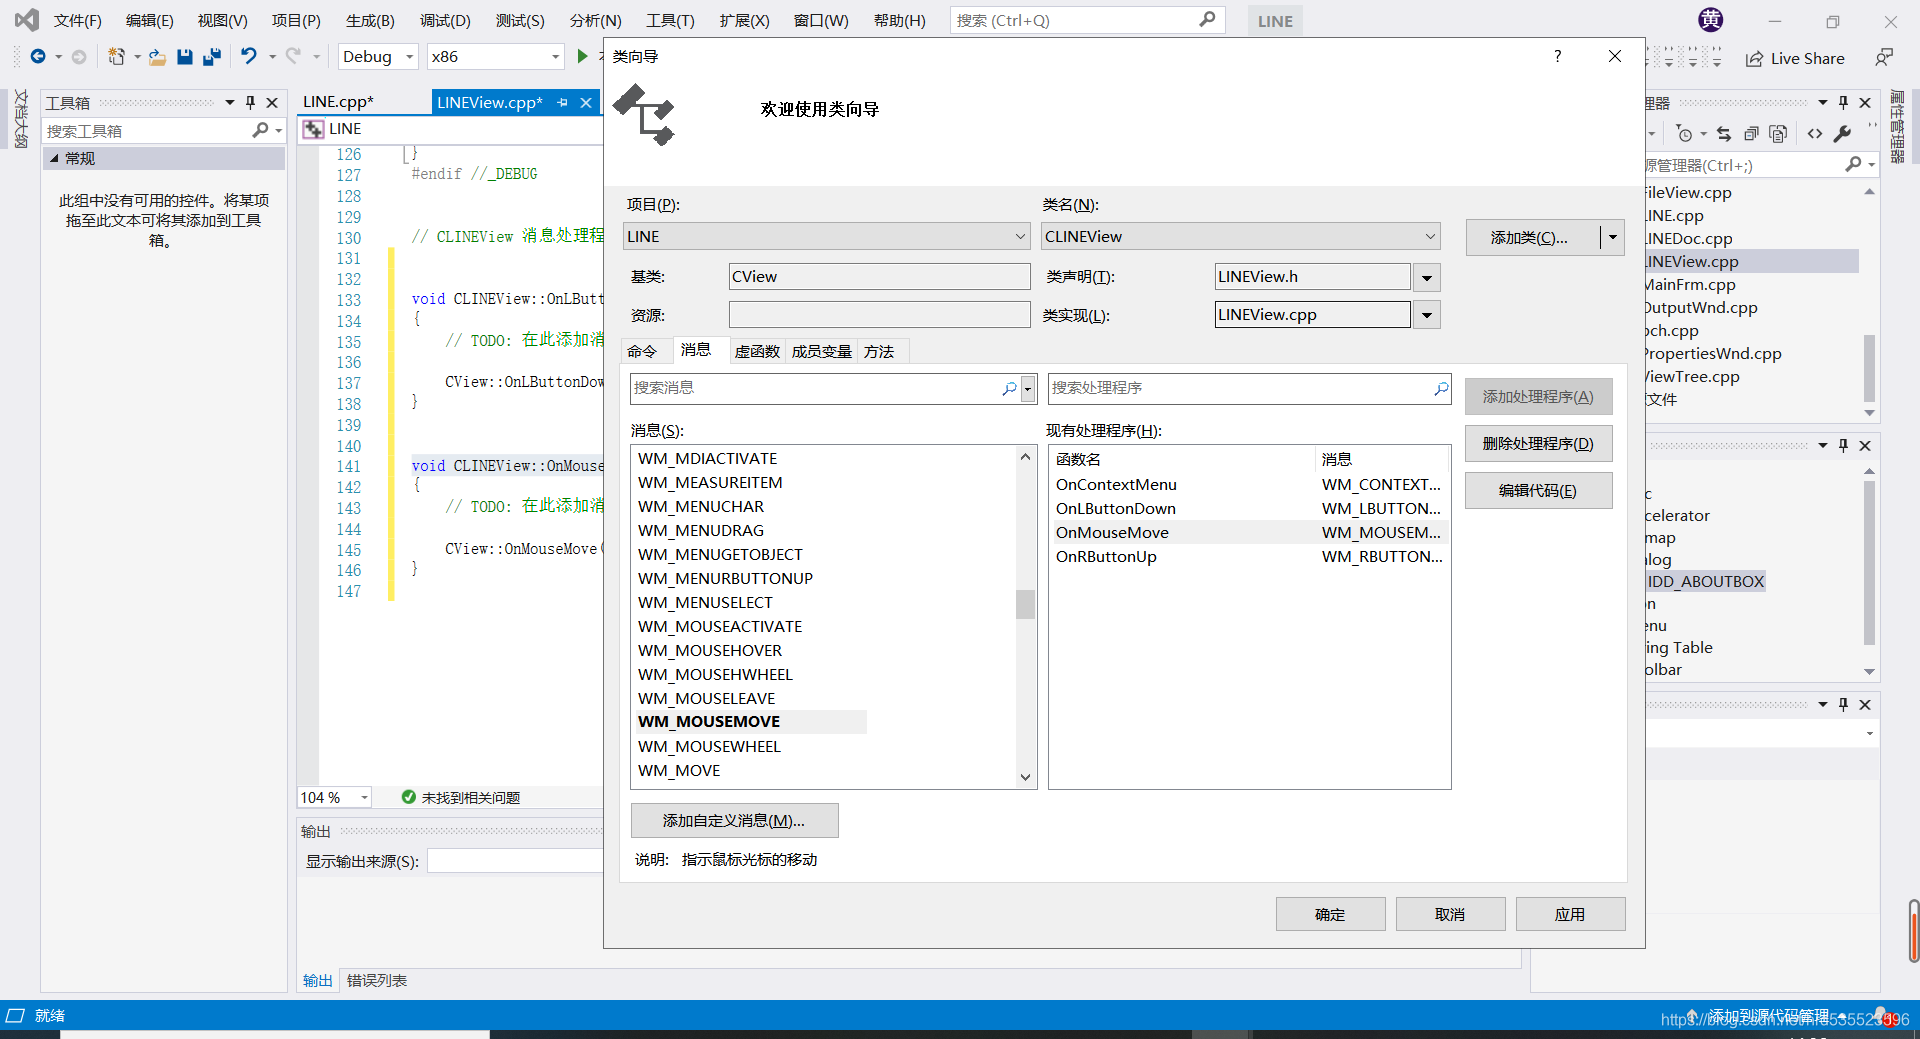Click the sync with active document icon
This screenshot has width=1920, height=1039.
(1724, 134)
